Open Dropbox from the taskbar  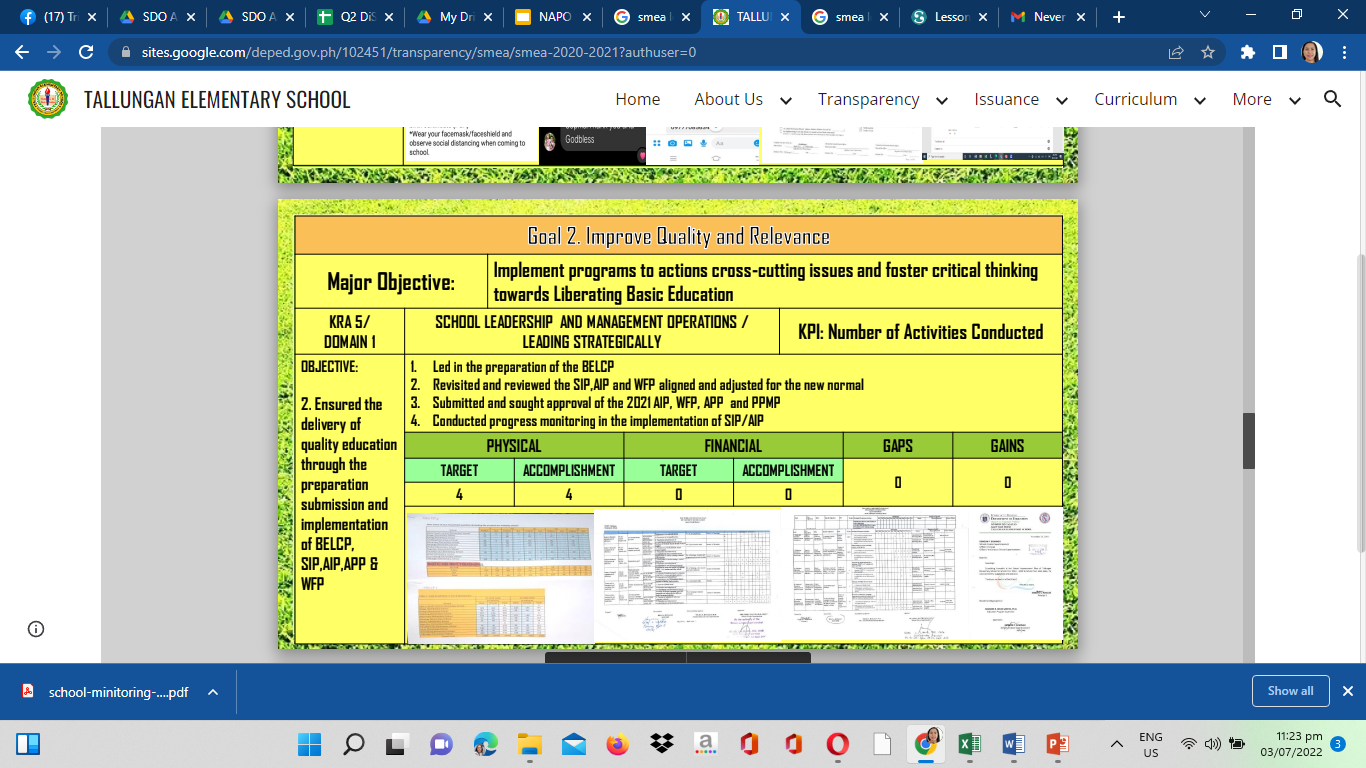(661, 744)
